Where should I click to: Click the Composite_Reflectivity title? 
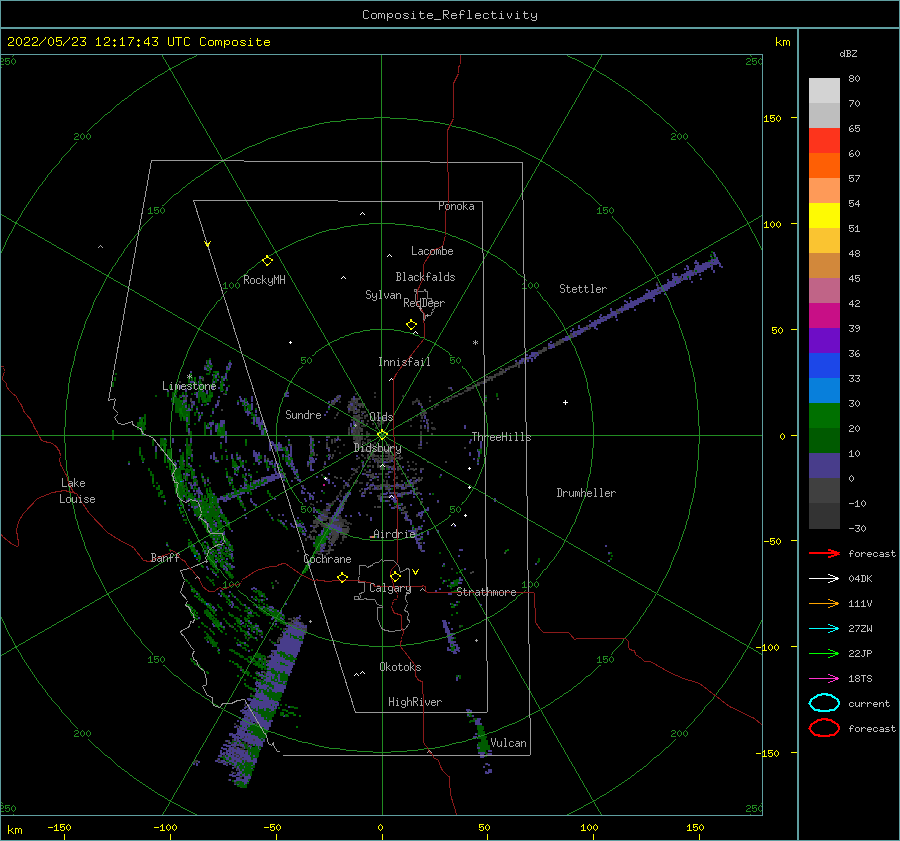(450, 15)
